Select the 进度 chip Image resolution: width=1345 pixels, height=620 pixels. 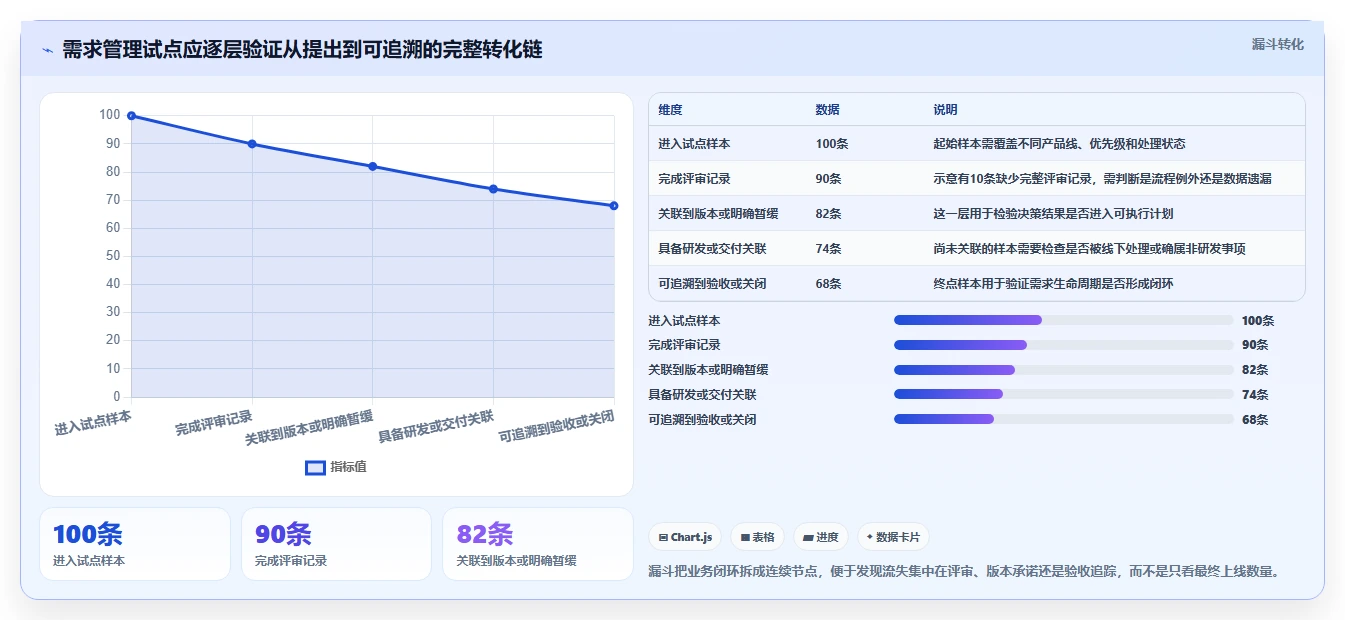coord(821,537)
